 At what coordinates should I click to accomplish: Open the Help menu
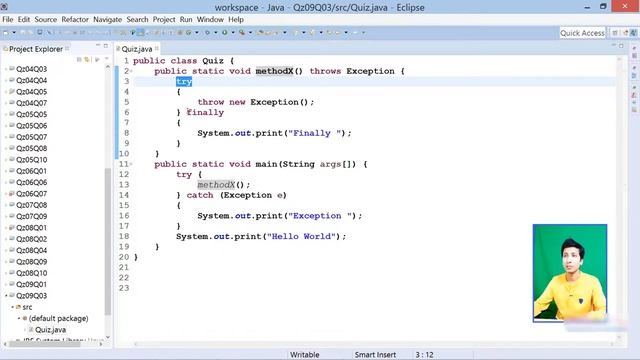coord(236,19)
